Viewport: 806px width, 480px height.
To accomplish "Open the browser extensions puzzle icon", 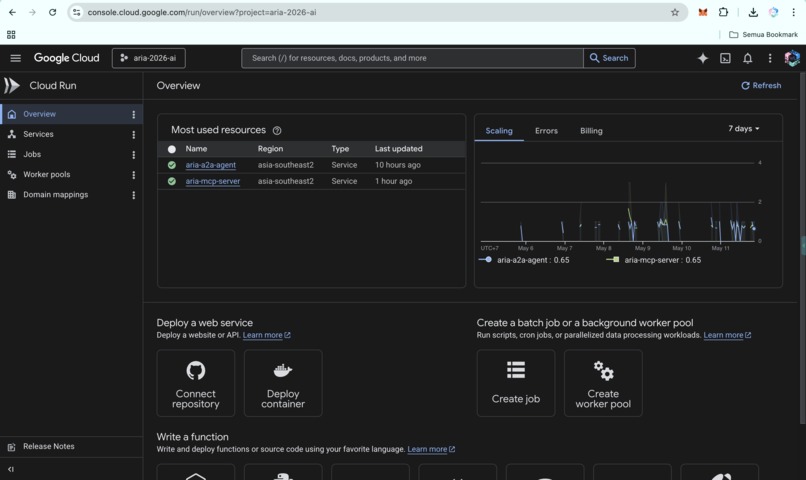I will coord(723,12).
